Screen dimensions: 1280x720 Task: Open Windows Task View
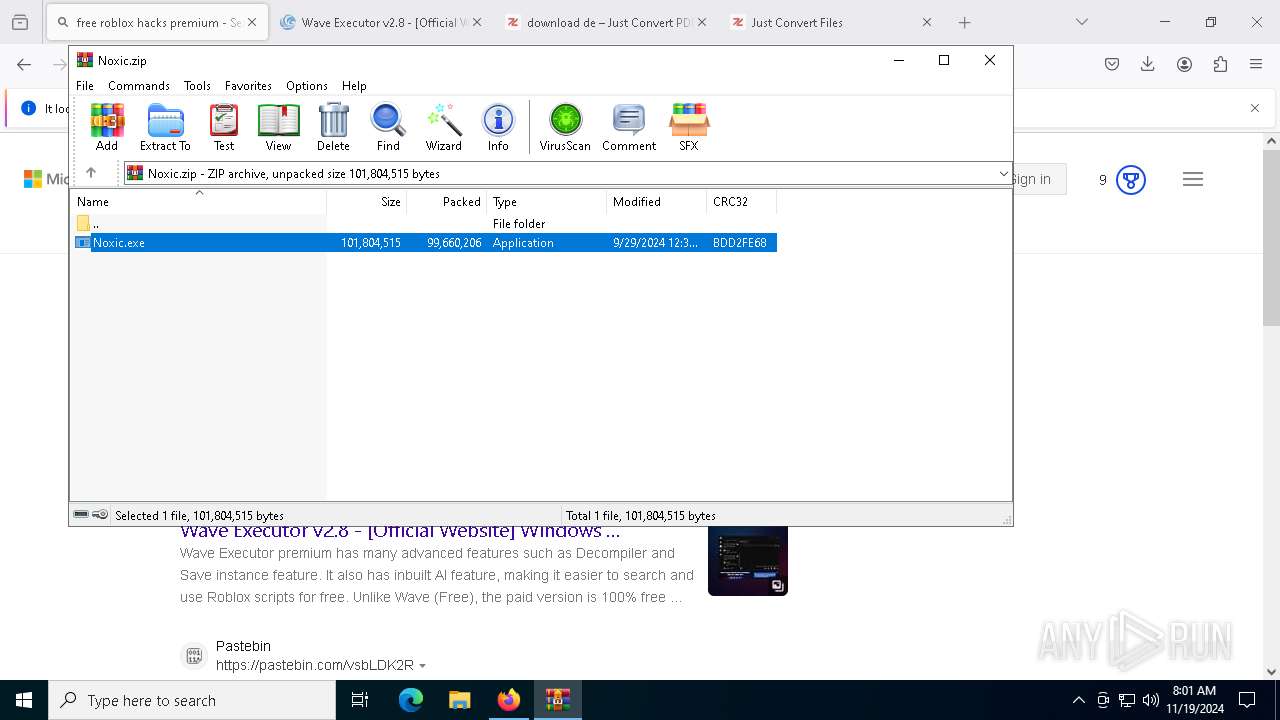pyautogui.click(x=360, y=700)
